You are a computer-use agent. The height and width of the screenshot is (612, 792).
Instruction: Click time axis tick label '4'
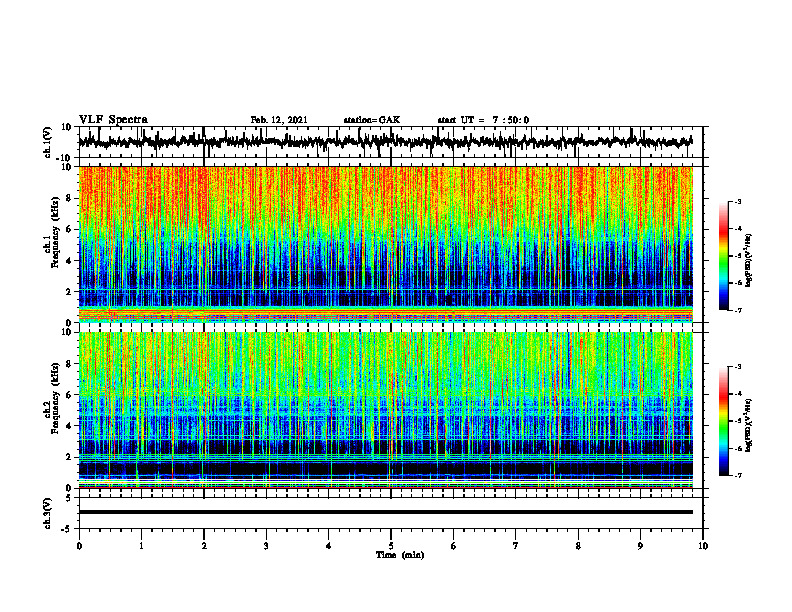point(329,546)
